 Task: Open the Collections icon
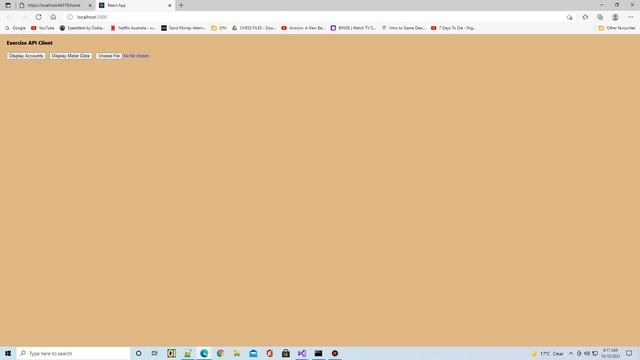coord(600,17)
